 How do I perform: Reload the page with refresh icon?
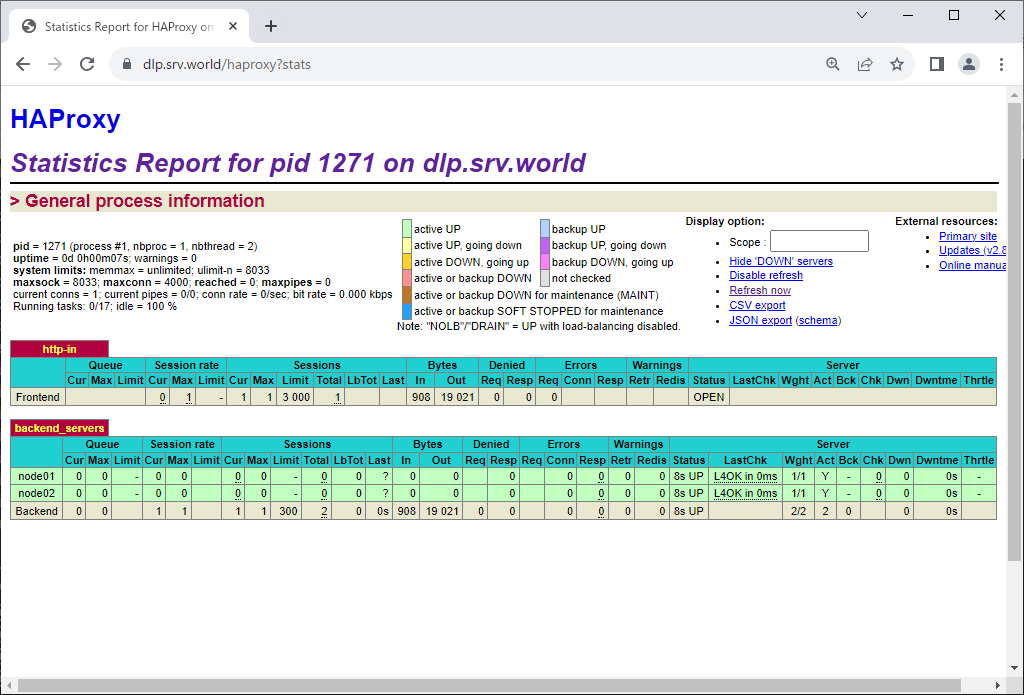pyautogui.click(x=87, y=64)
